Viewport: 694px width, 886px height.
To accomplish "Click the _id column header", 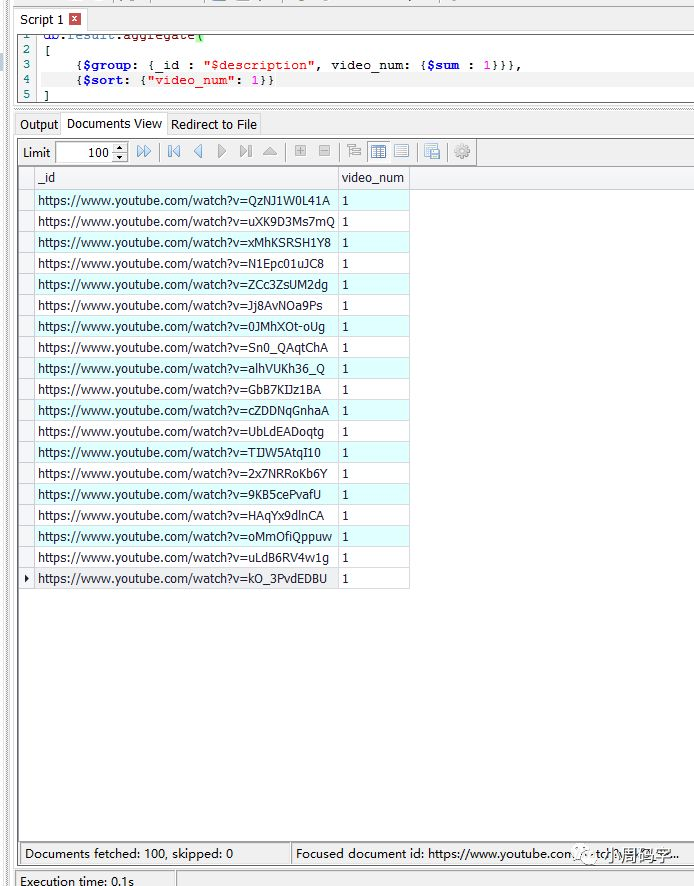I will click(x=186, y=178).
